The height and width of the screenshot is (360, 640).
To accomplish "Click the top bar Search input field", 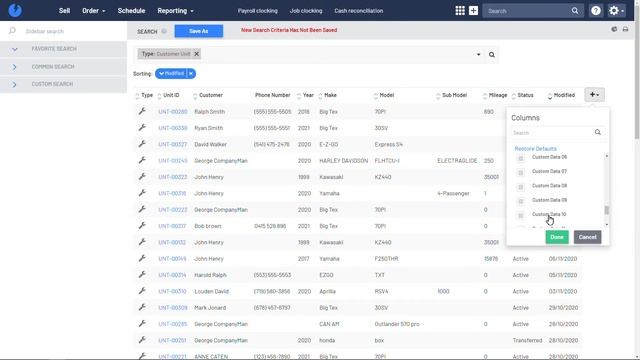I will pyautogui.click(x=528, y=11).
